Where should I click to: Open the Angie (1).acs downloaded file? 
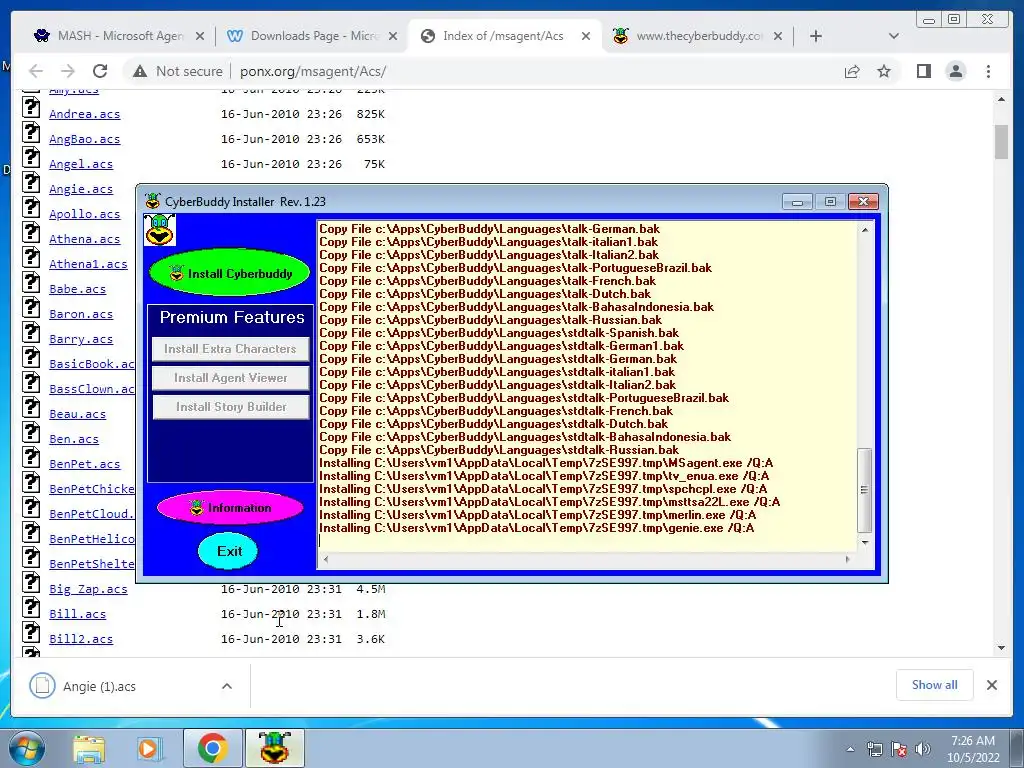click(x=99, y=686)
